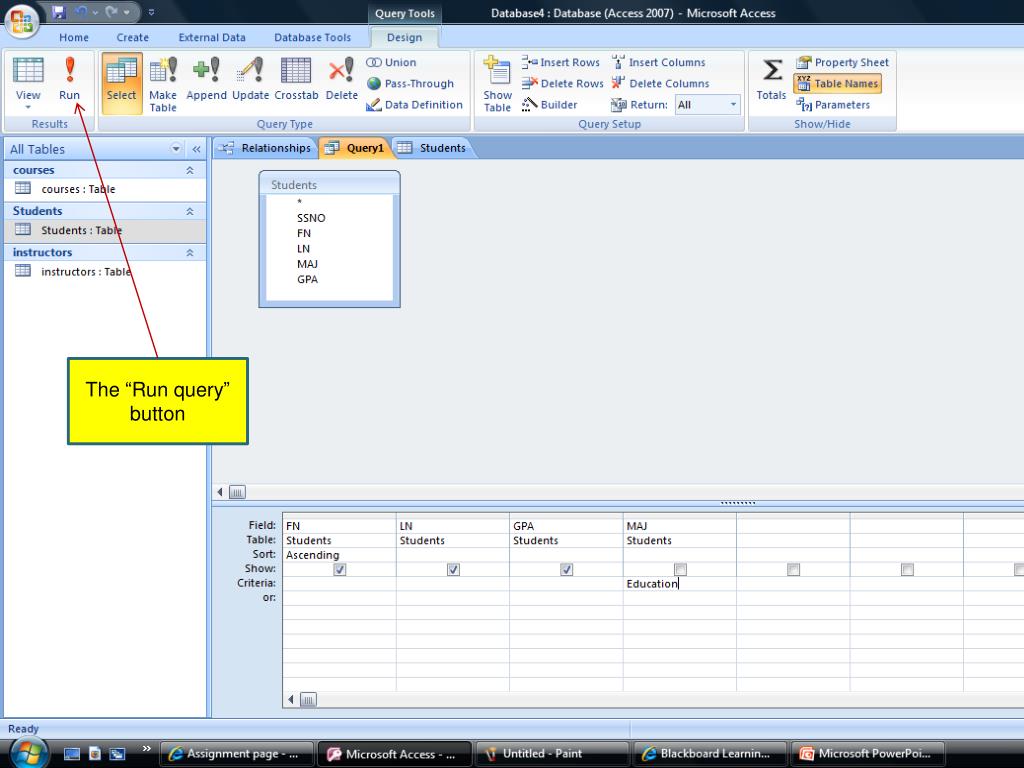Collapse the instructors group
This screenshot has height=768, width=1024.
(x=189, y=253)
